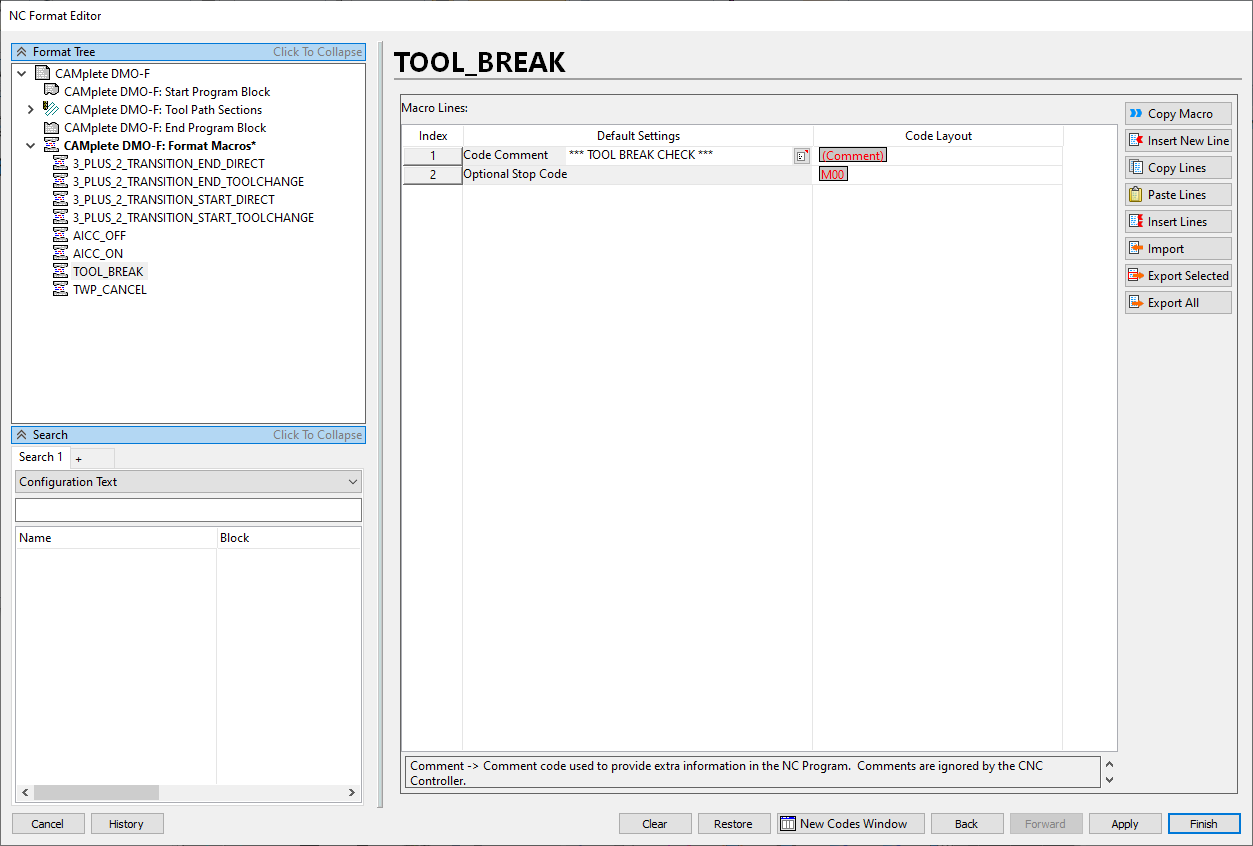Click the Finish button
Screen dimensions: 1253x846
tap(1204, 824)
